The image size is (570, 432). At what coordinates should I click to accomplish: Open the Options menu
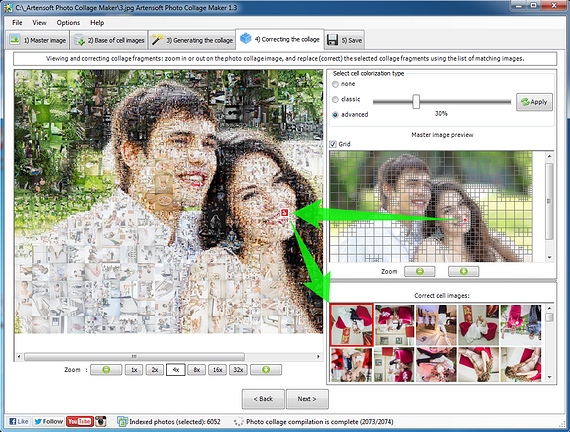point(68,23)
